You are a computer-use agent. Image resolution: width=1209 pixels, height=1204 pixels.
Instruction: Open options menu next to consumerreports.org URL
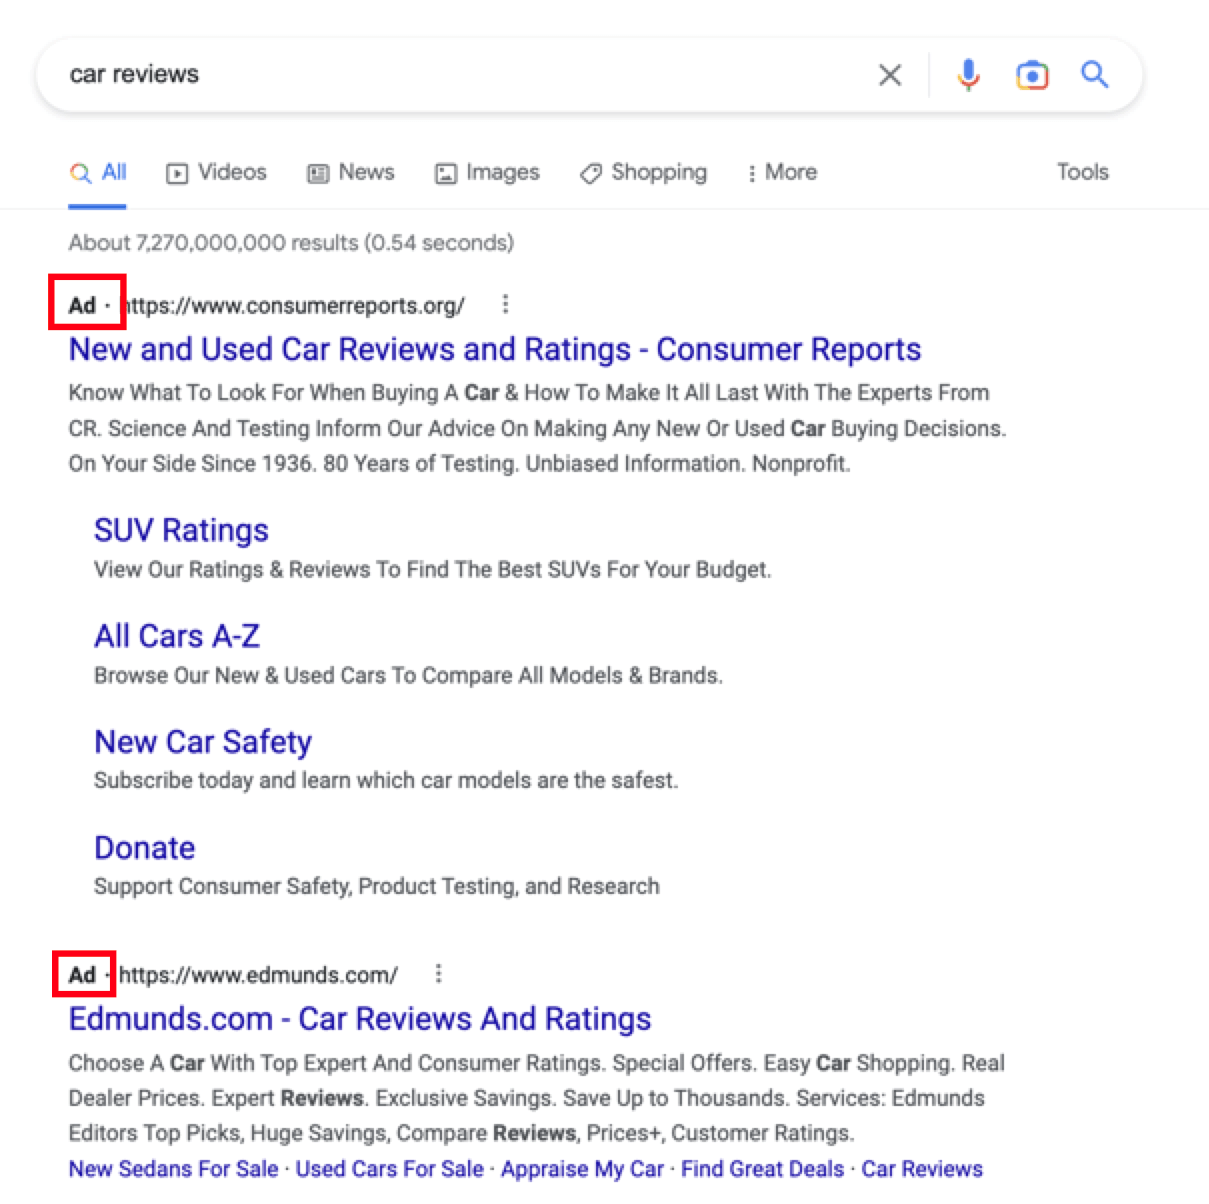point(505,304)
